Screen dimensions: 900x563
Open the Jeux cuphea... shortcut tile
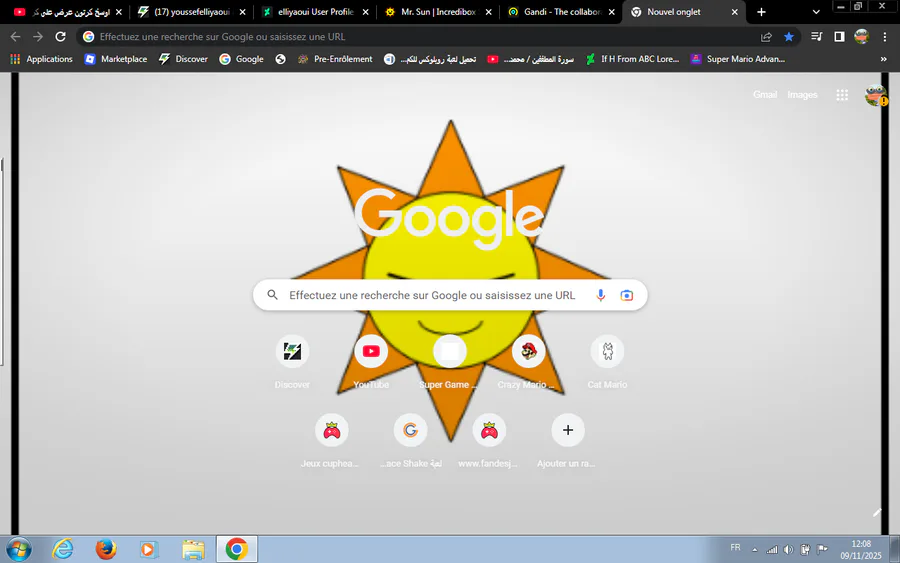pyautogui.click(x=331, y=441)
